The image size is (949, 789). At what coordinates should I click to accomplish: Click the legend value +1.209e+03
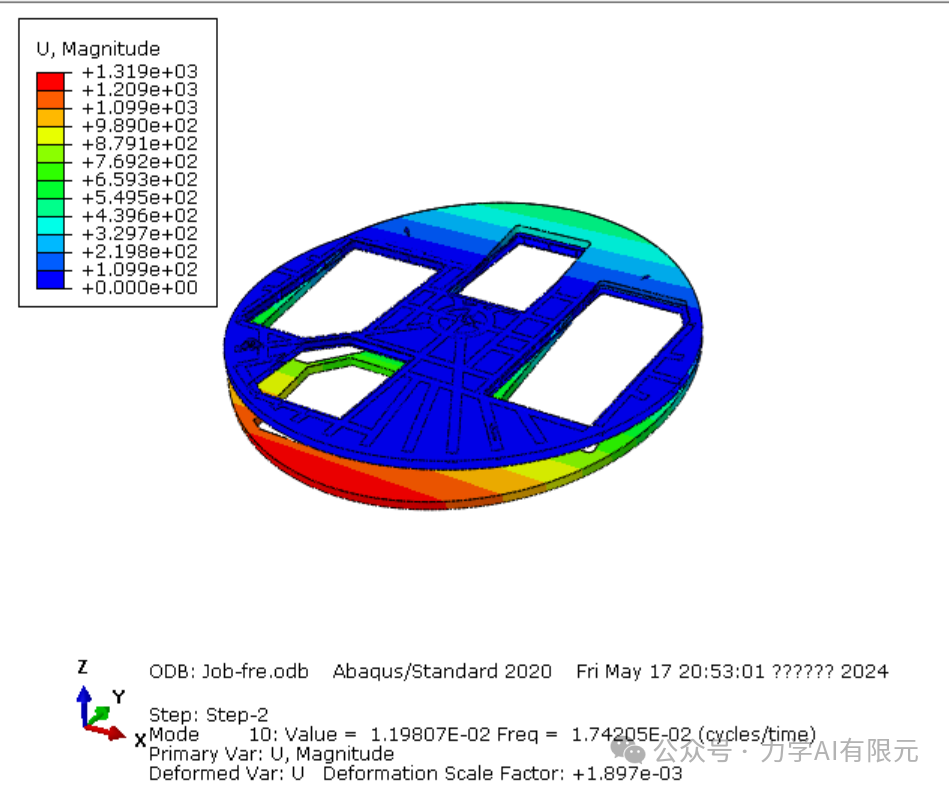pos(140,90)
